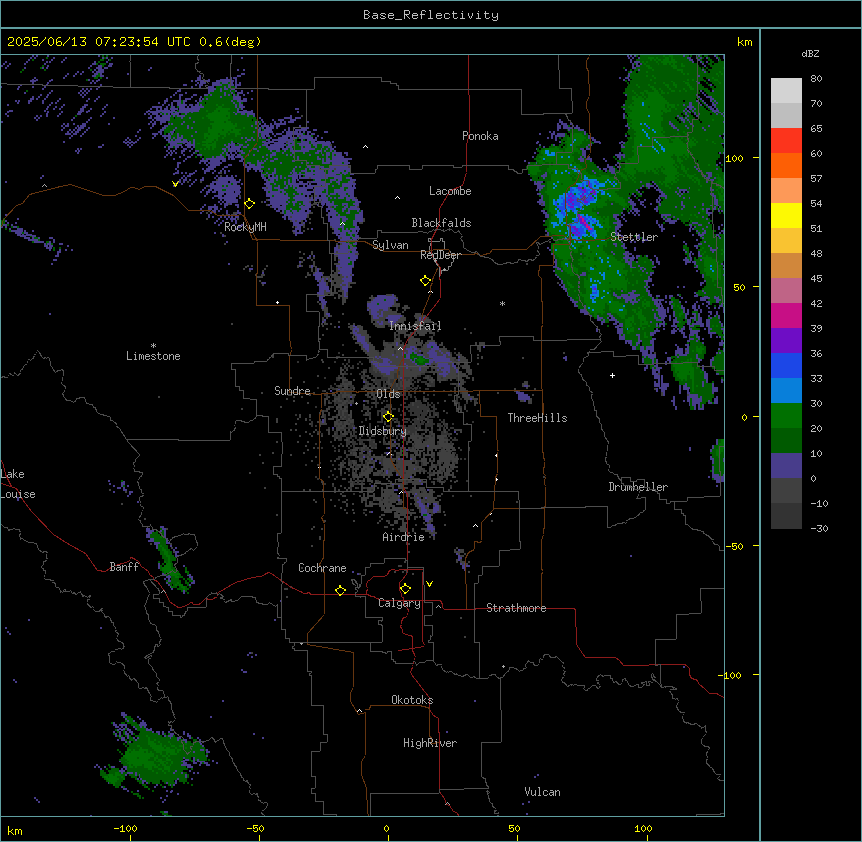Click the -50 tick label on bottom axis
Image resolution: width=862 pixels, height=842 pixels.
[x=255, y=828]
